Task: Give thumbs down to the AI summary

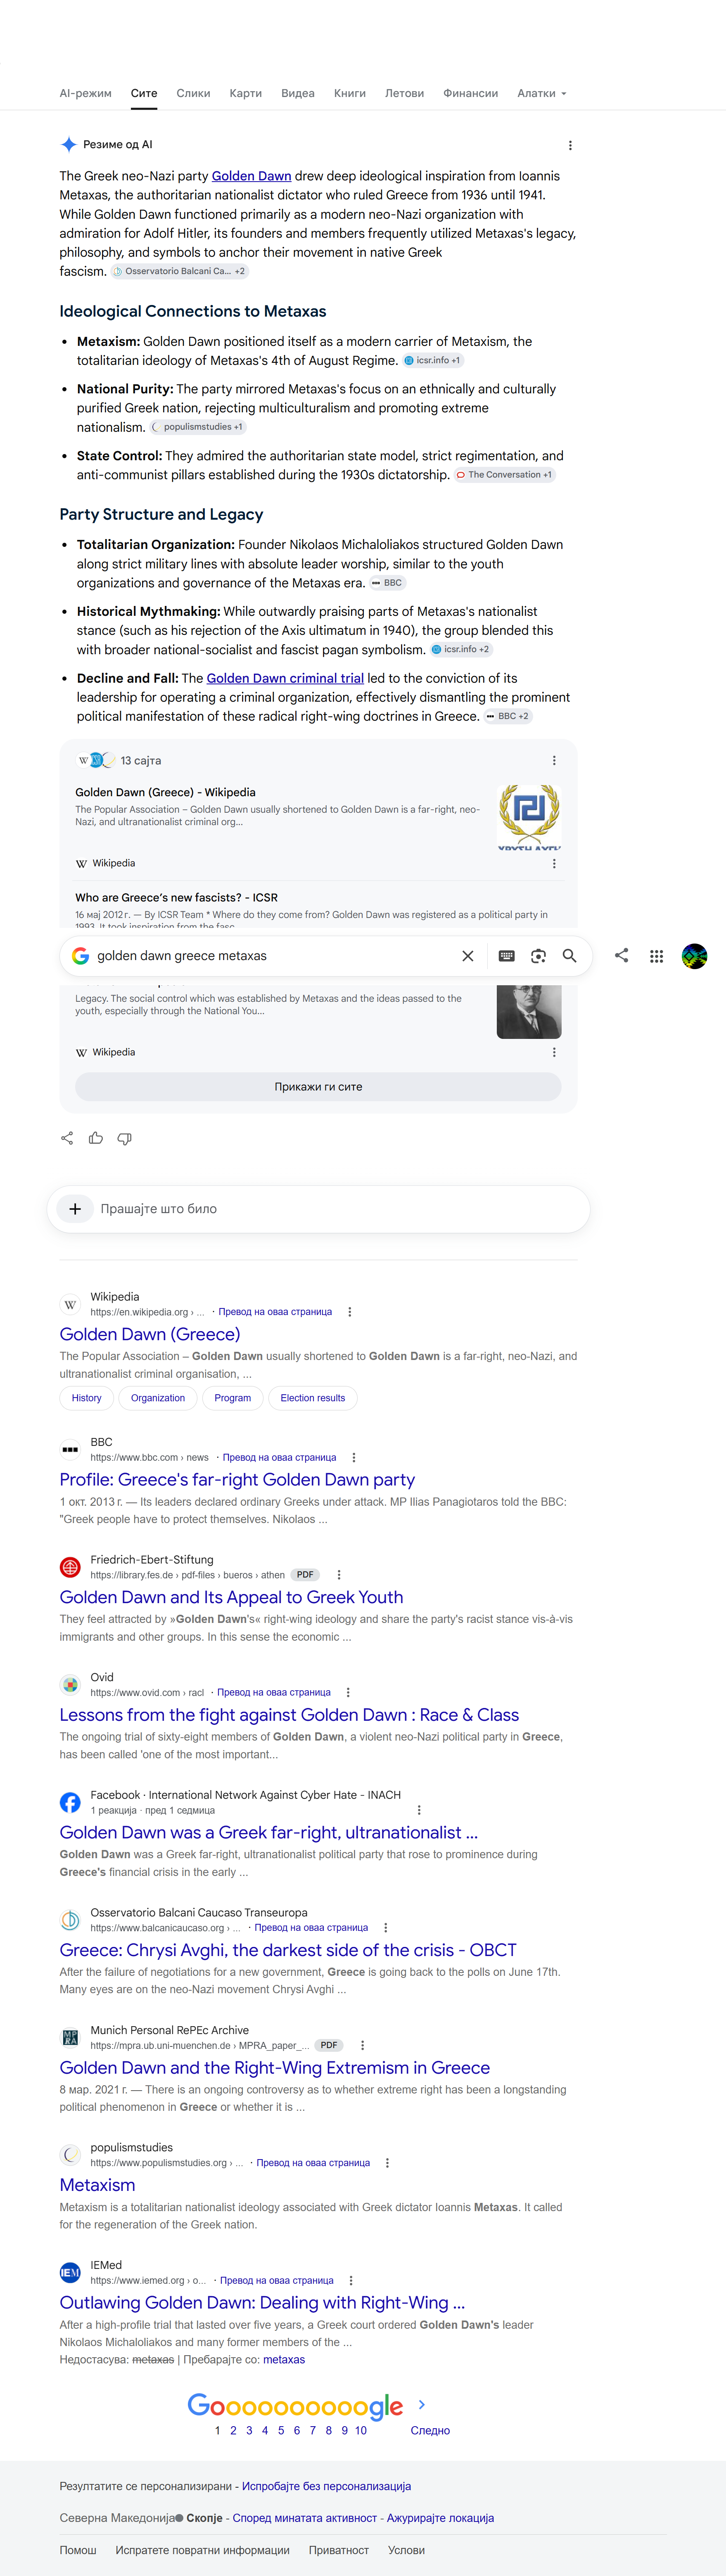Action: click(x=125, y=1138)
